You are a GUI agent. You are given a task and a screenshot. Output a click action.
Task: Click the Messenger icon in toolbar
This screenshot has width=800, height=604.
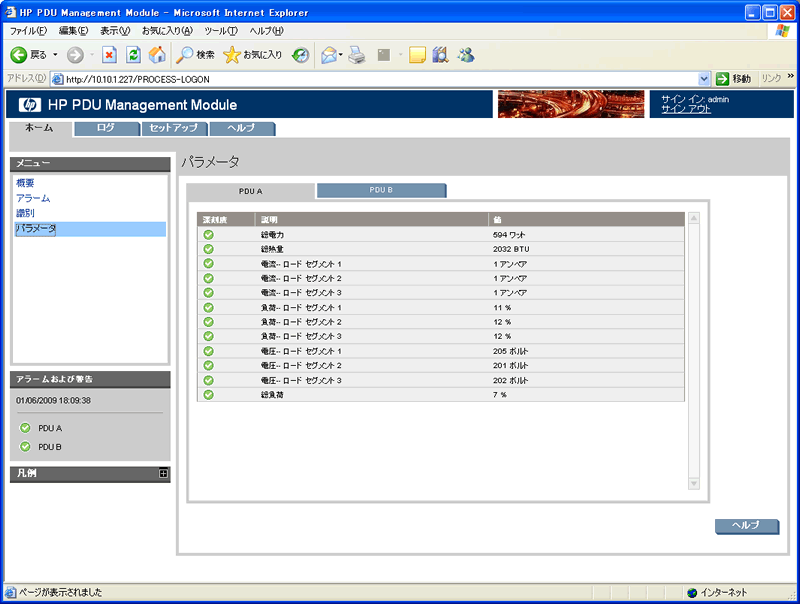click(x=465, y=54)
